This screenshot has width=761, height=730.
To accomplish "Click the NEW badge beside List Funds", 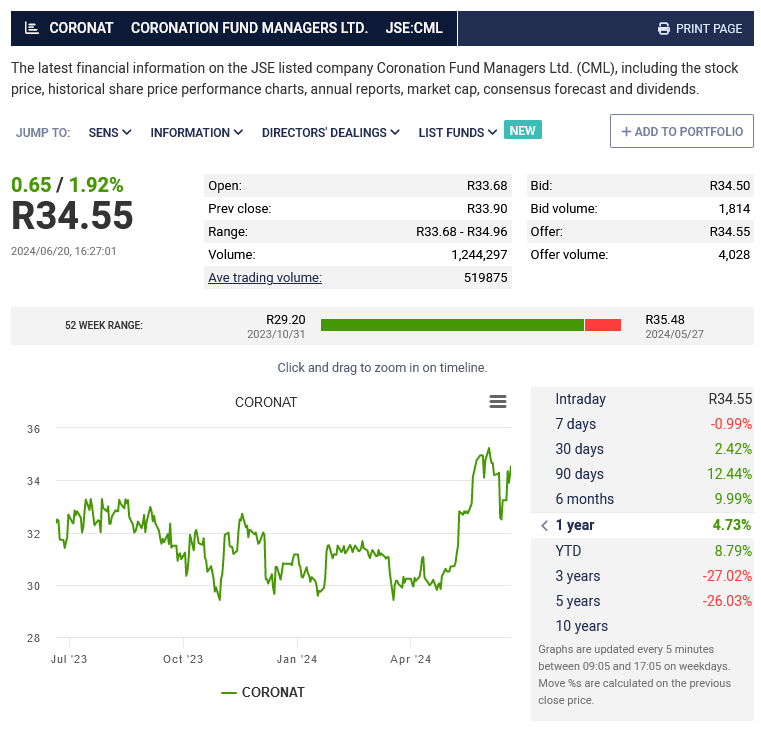I will tap(523, 130).
